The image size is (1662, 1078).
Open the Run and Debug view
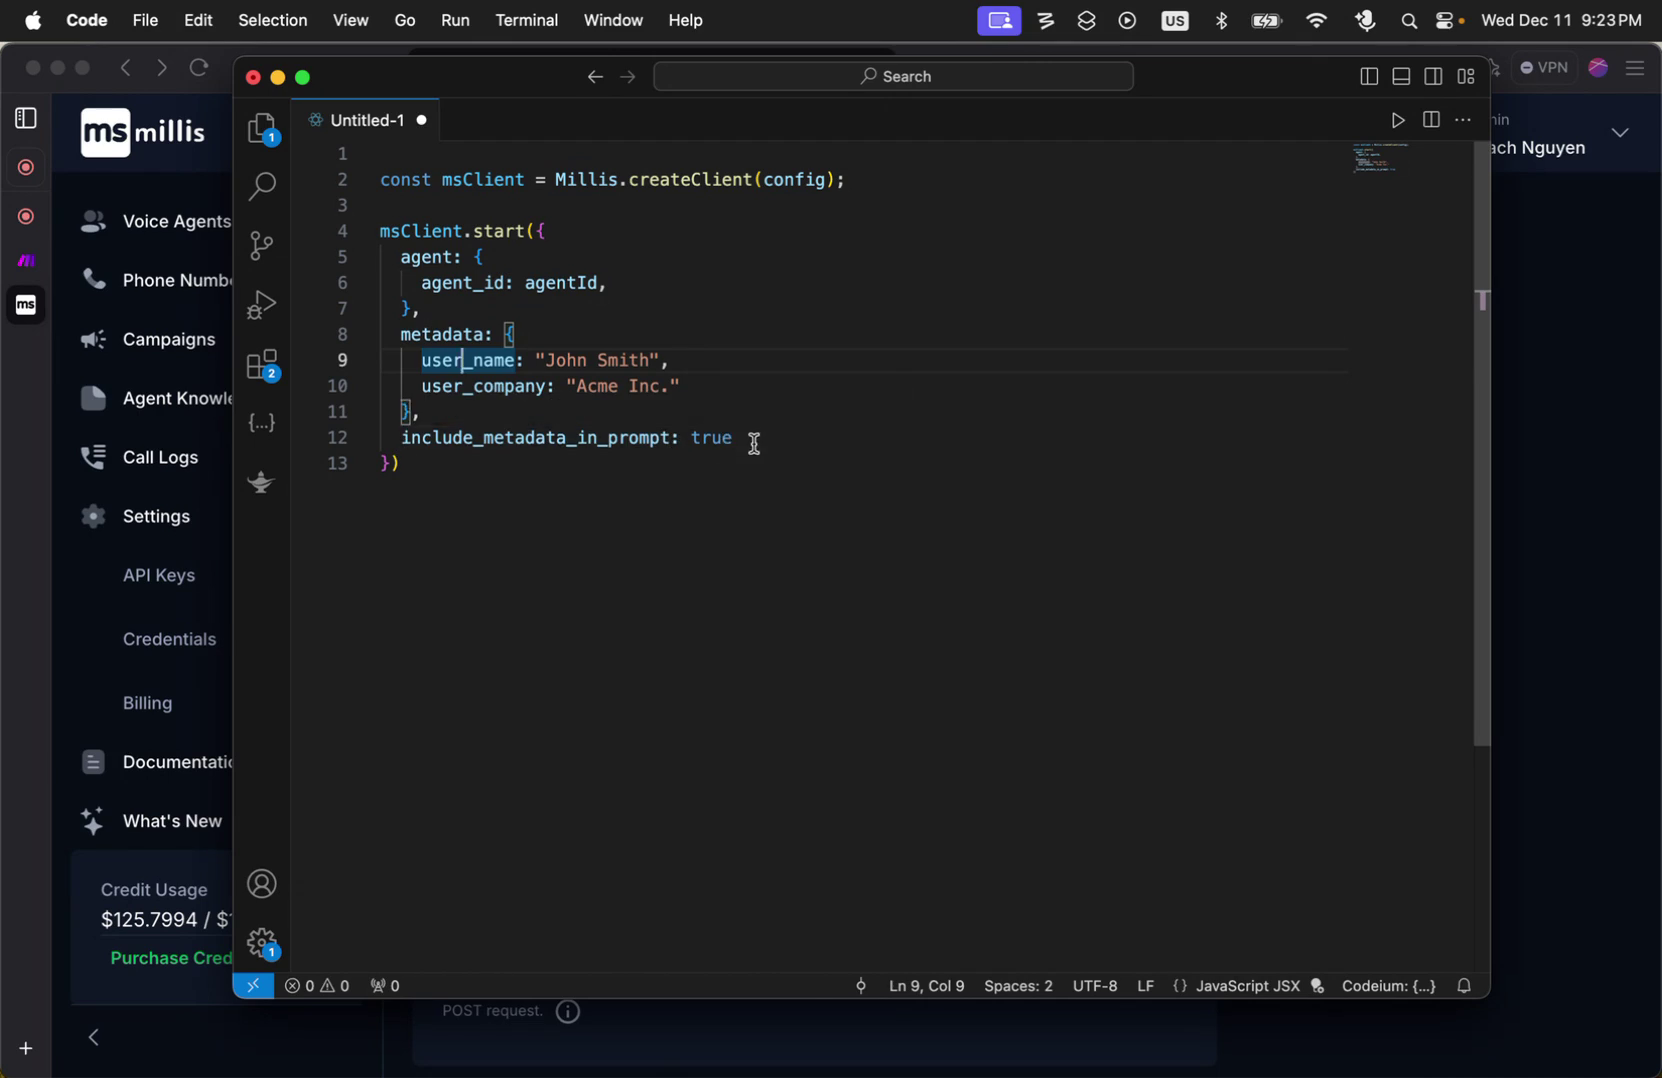pos(261,304)
